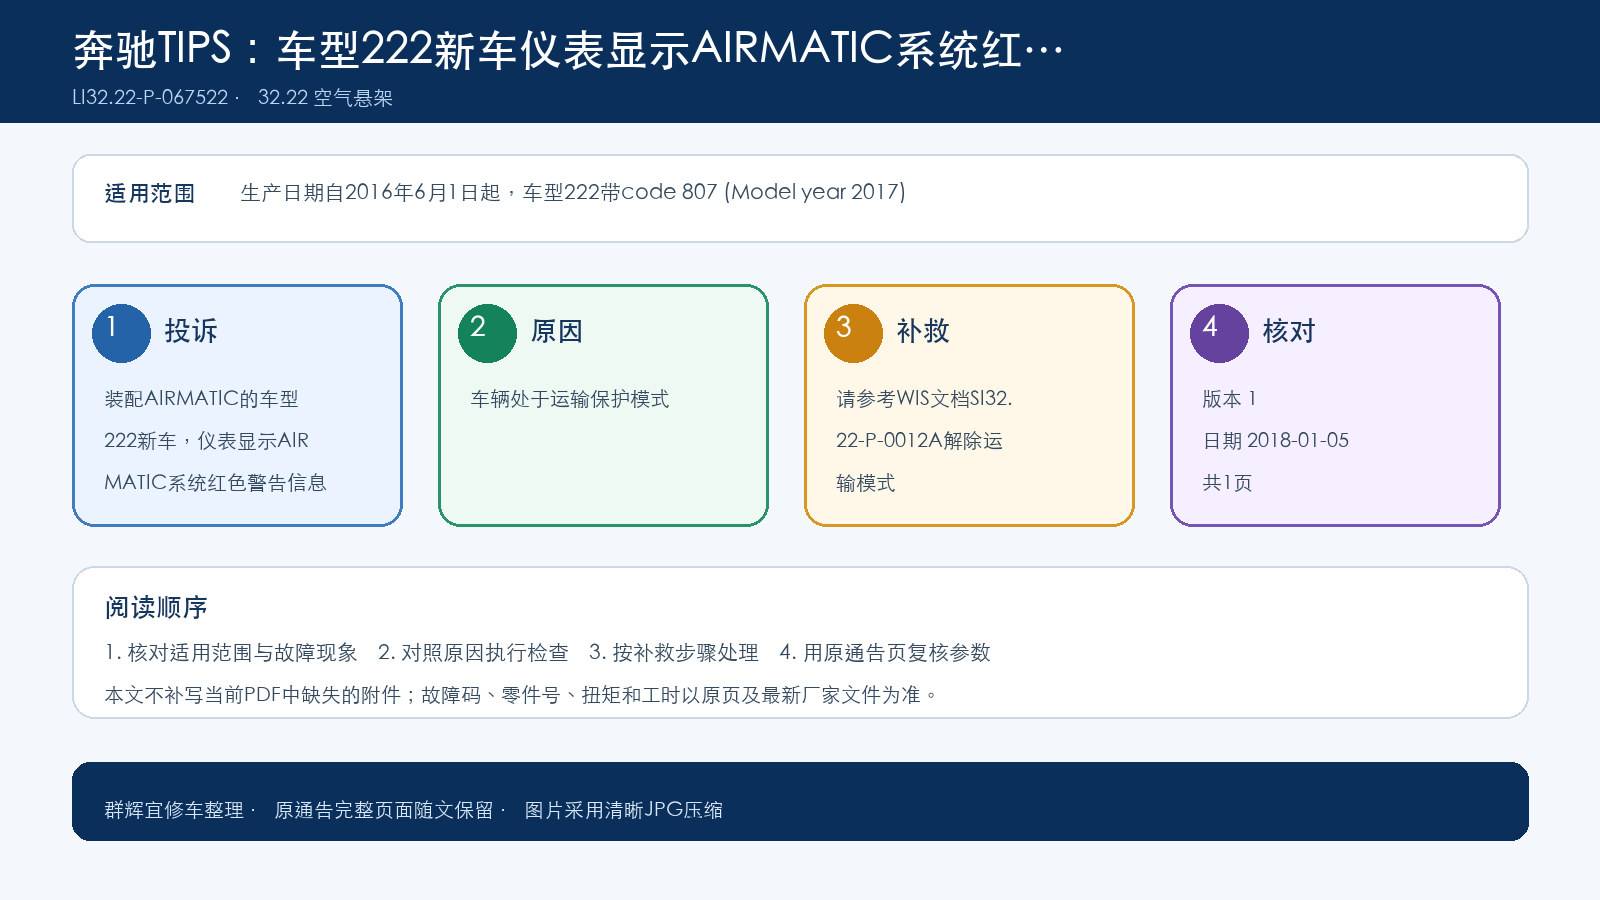
Task: Click the 生产日期自2016年6月1日起 text
Action: 370,192
